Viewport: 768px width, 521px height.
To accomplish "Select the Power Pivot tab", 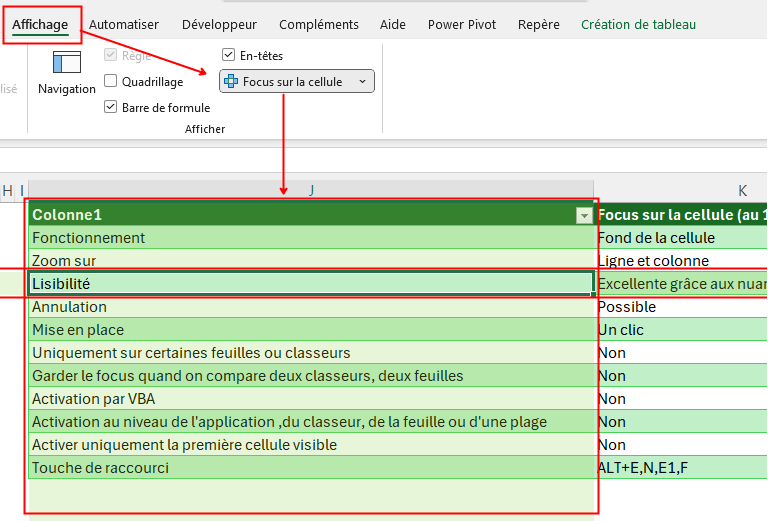I will click(x=462, y=24).
